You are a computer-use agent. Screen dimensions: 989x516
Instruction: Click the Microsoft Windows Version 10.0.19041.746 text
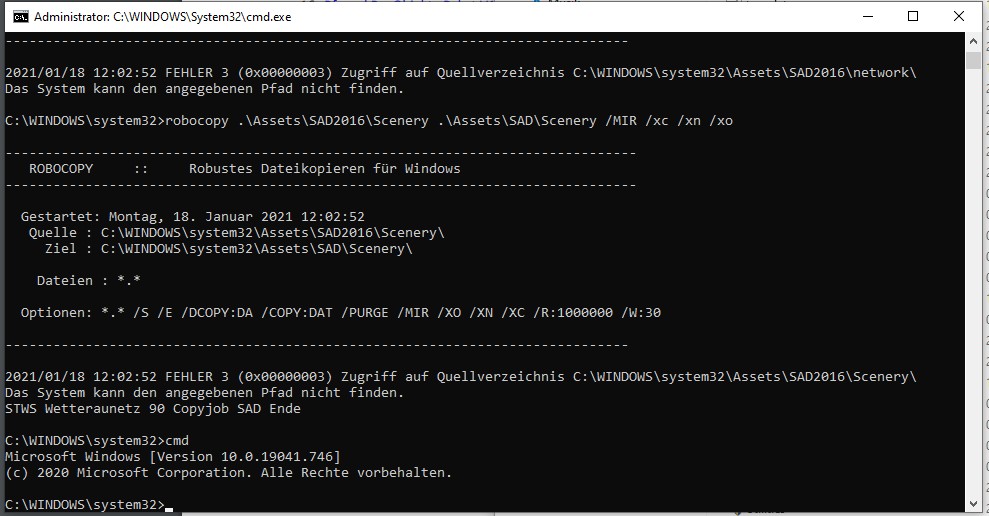click(x=172, y=457)
